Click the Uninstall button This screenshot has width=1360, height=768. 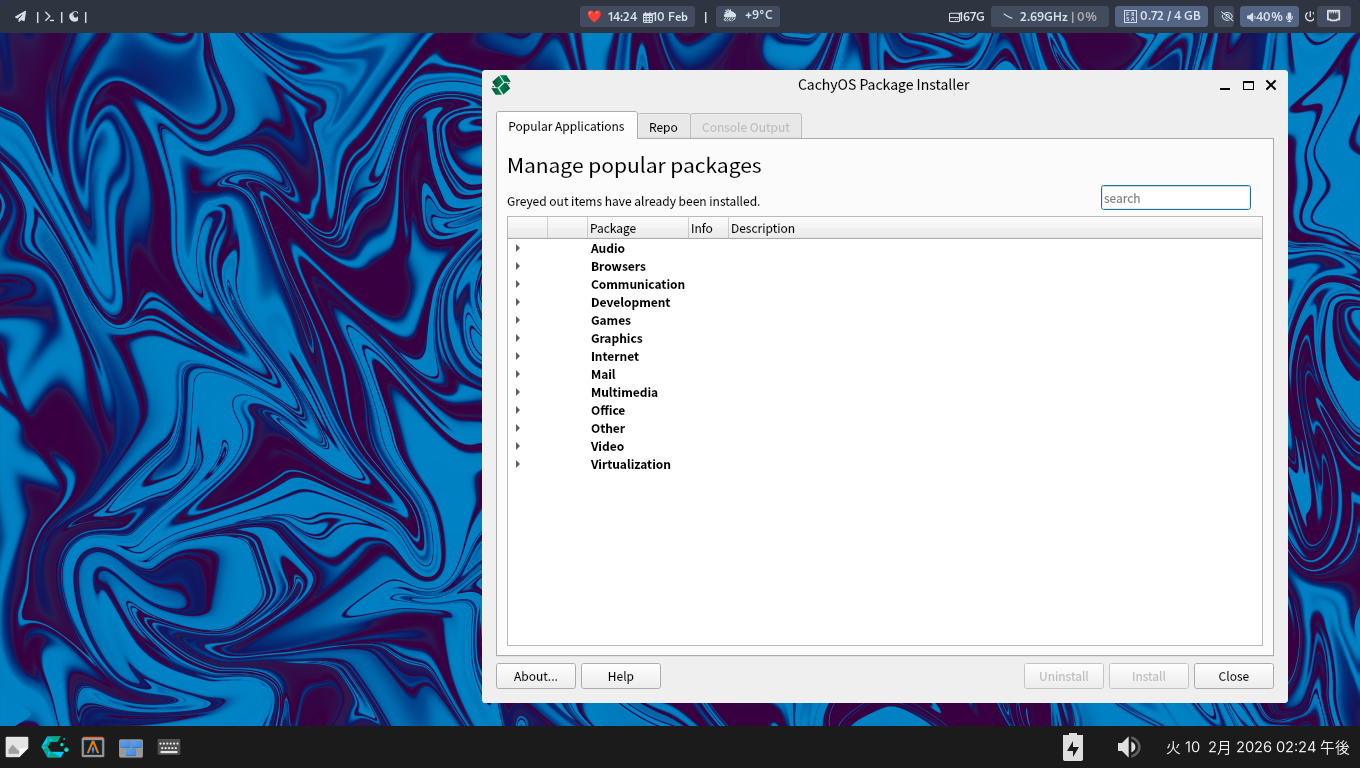click(1064, 676)
